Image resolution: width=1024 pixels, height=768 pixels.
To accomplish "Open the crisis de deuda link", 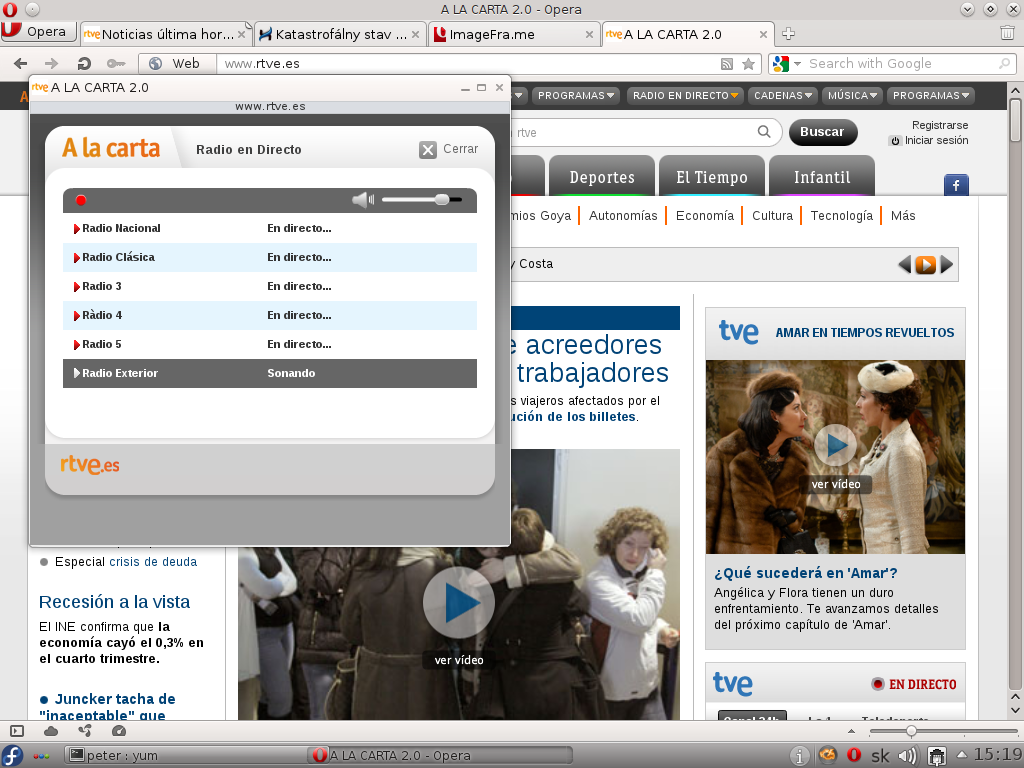I will 153,562.
